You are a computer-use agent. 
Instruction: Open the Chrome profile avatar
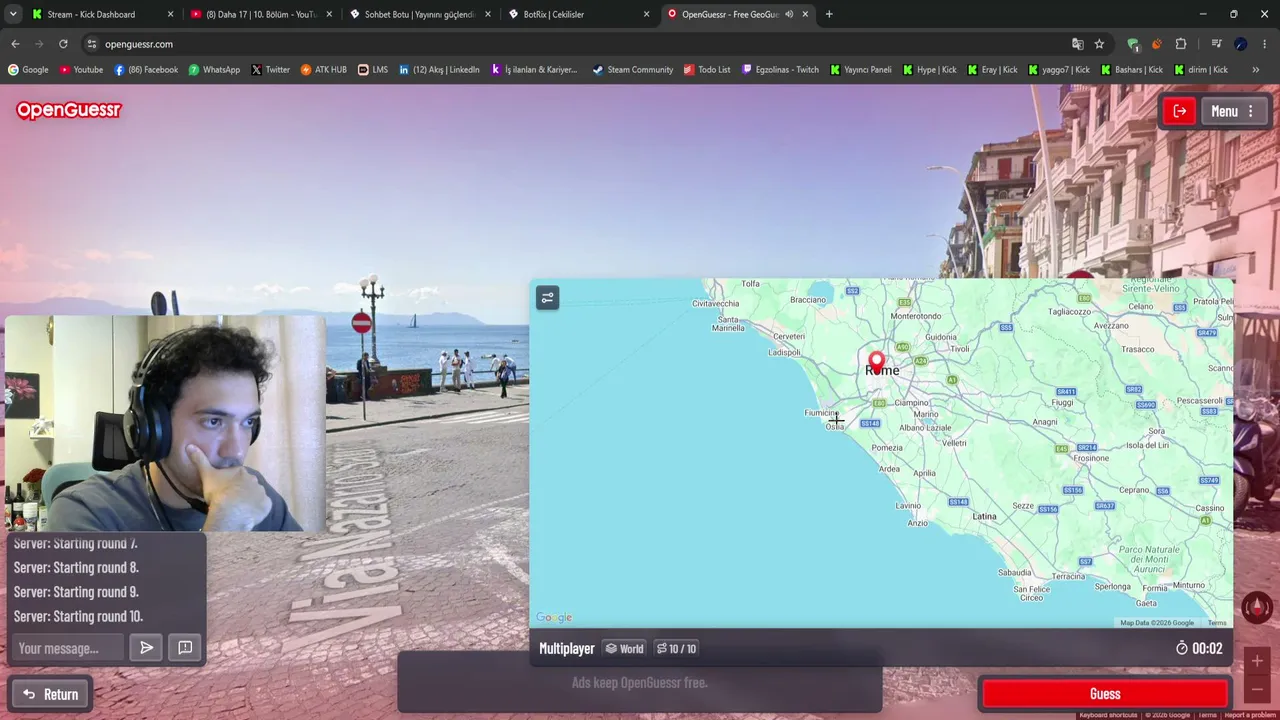1241,44
